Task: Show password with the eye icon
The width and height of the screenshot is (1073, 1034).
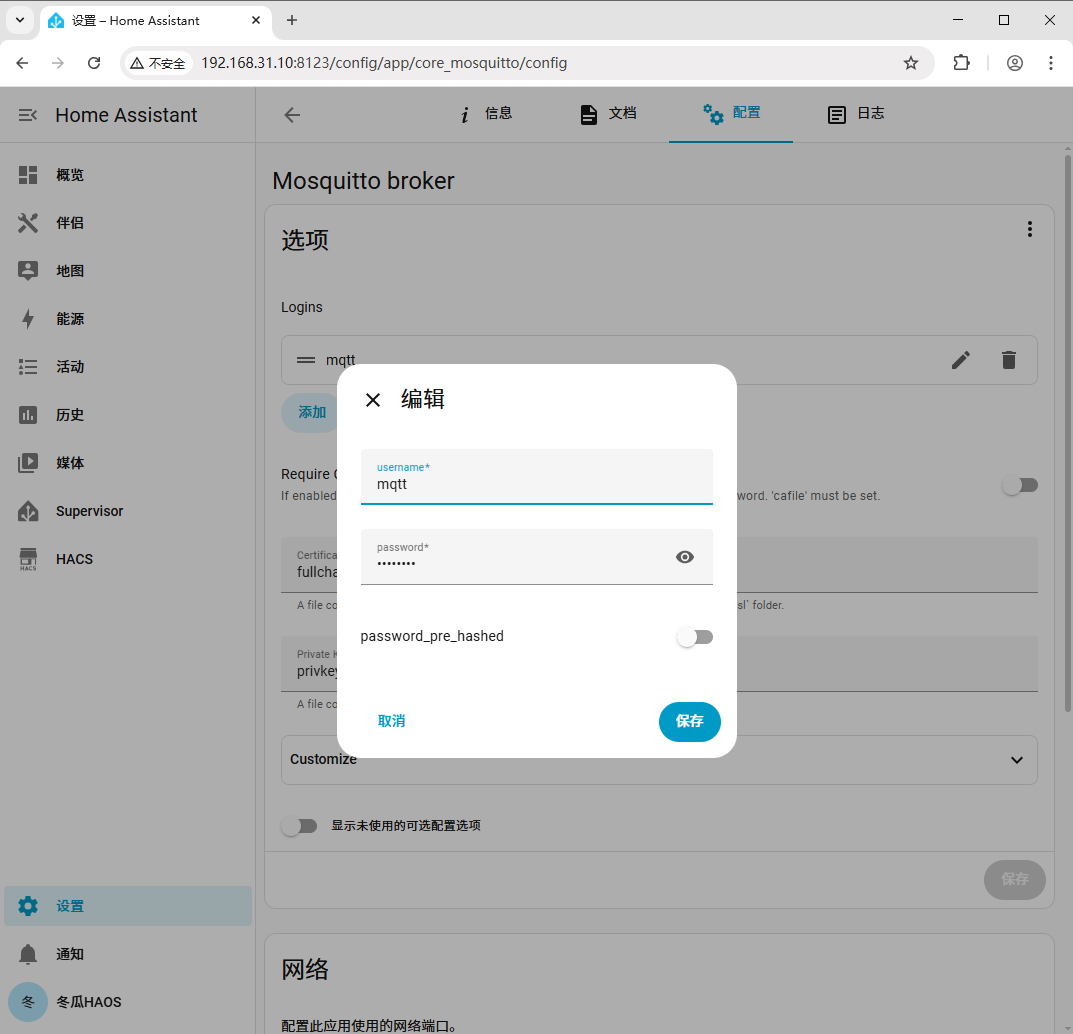Action: (x=684, y=557)
